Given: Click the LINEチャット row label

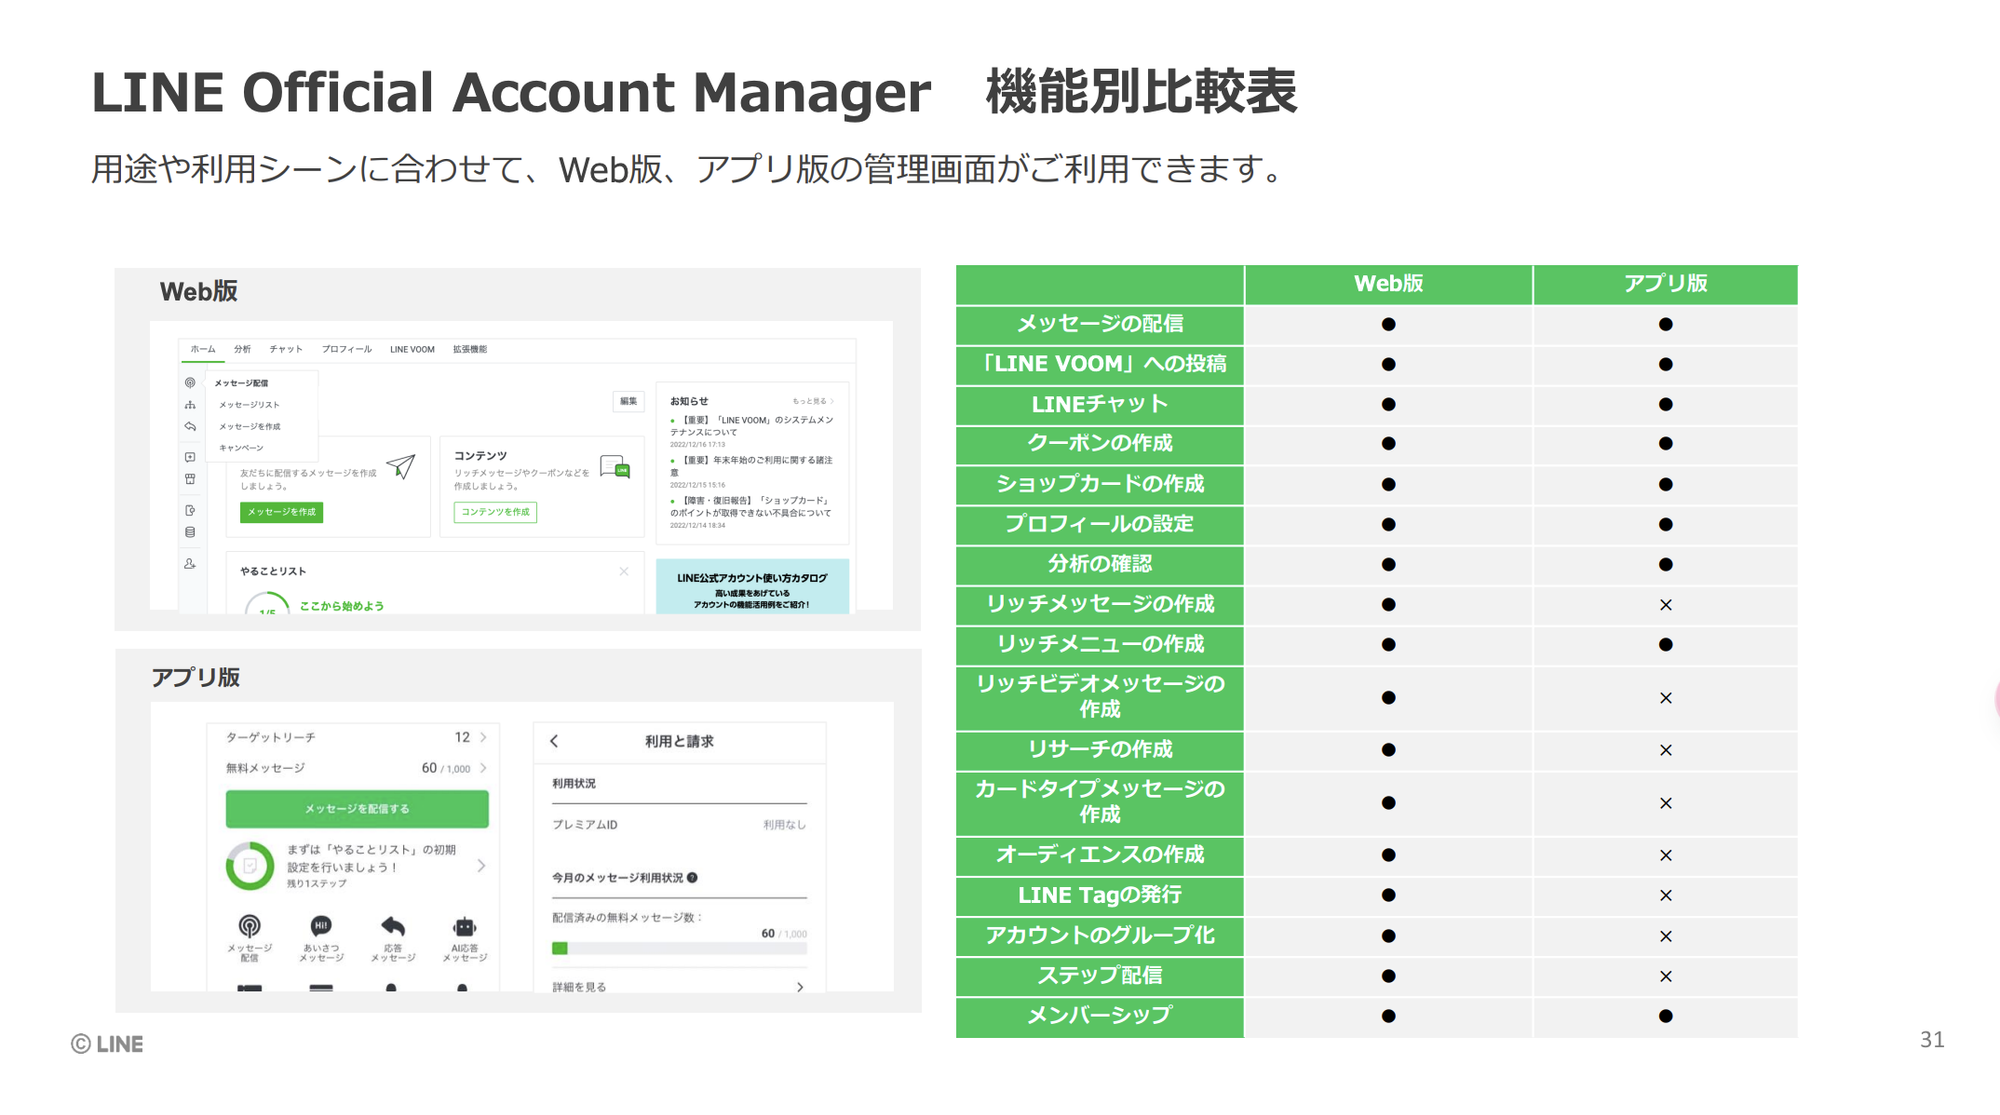Looking at the screenshot, I should [1100, 404].
